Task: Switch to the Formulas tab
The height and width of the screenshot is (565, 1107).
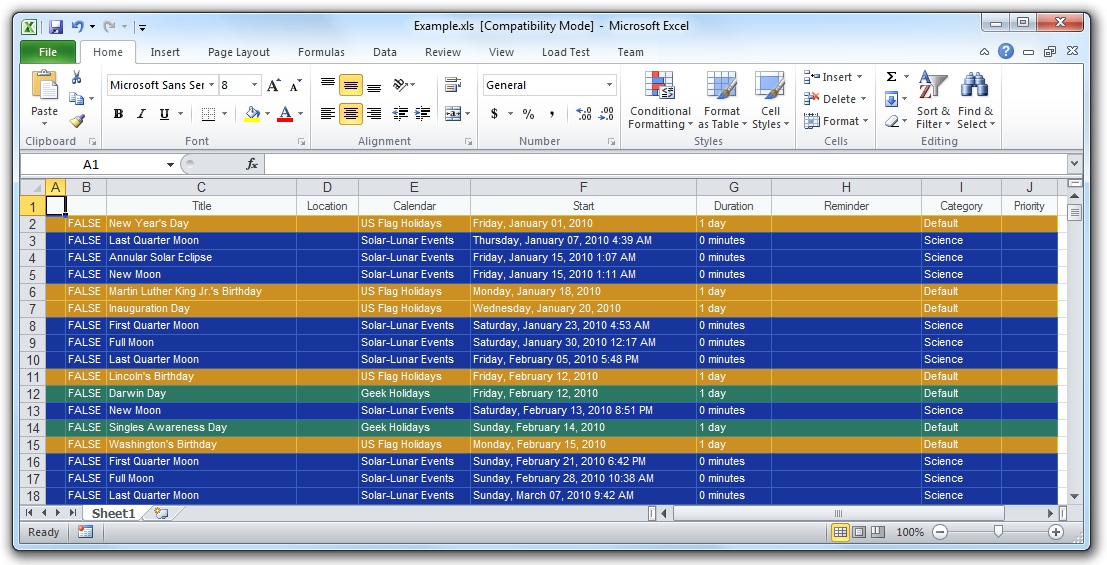Action: 321,52
